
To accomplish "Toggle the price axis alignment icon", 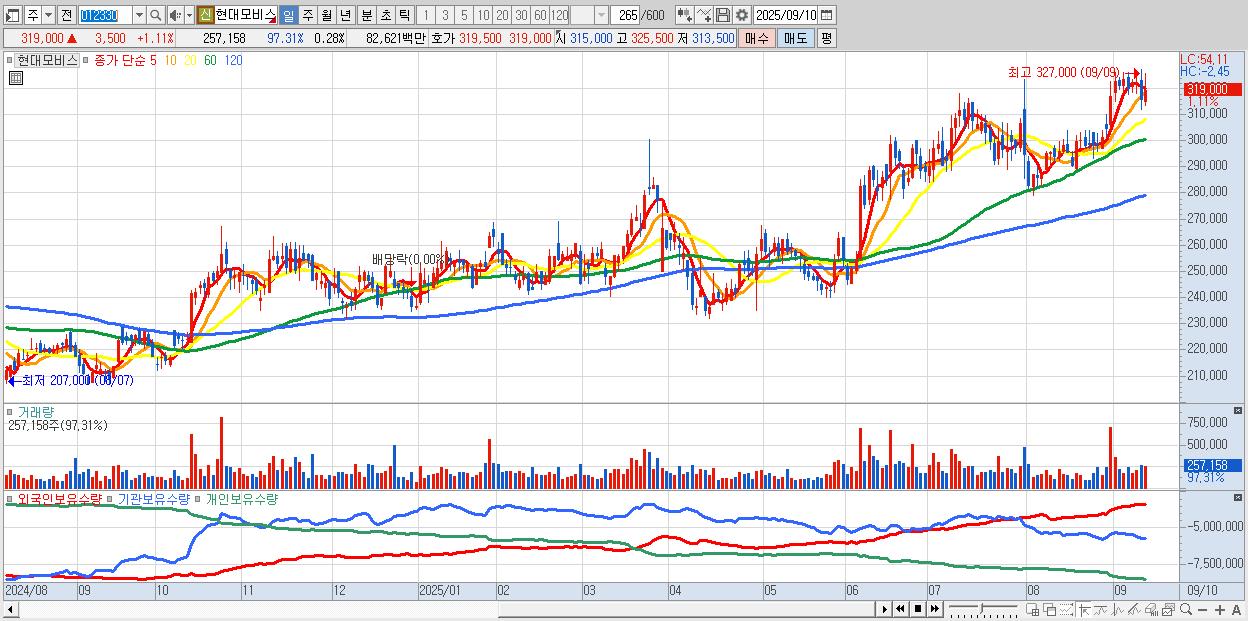I will point(1085,609).
